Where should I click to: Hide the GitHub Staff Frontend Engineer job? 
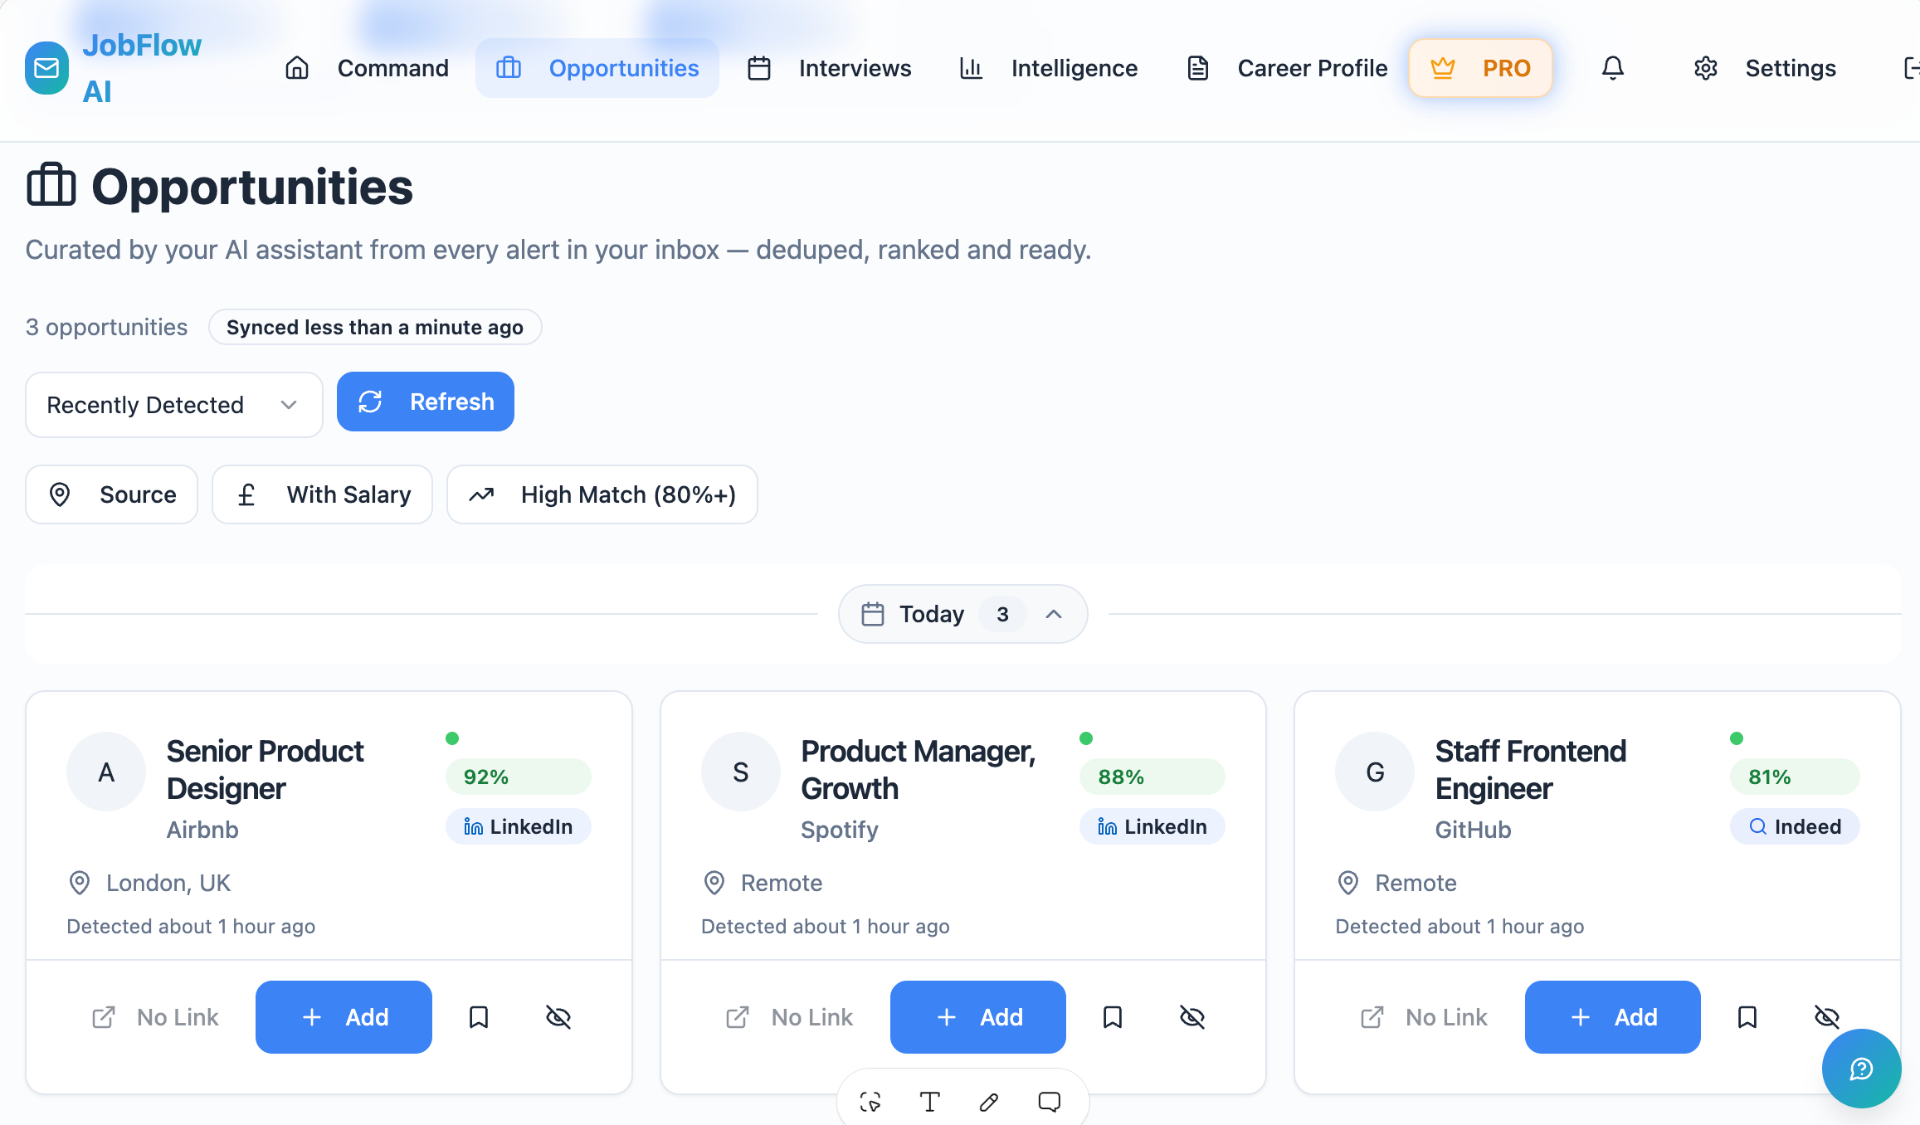pos(1826,1017)
